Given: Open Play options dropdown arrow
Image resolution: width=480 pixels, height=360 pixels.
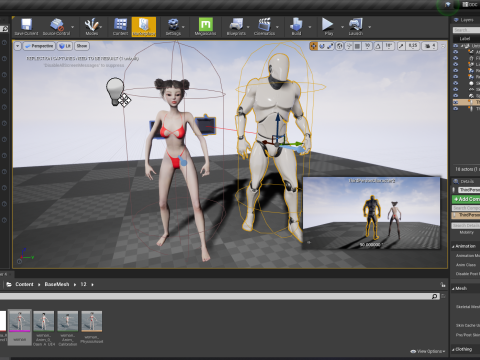Looking at the screenshot, I should [342, 27].
